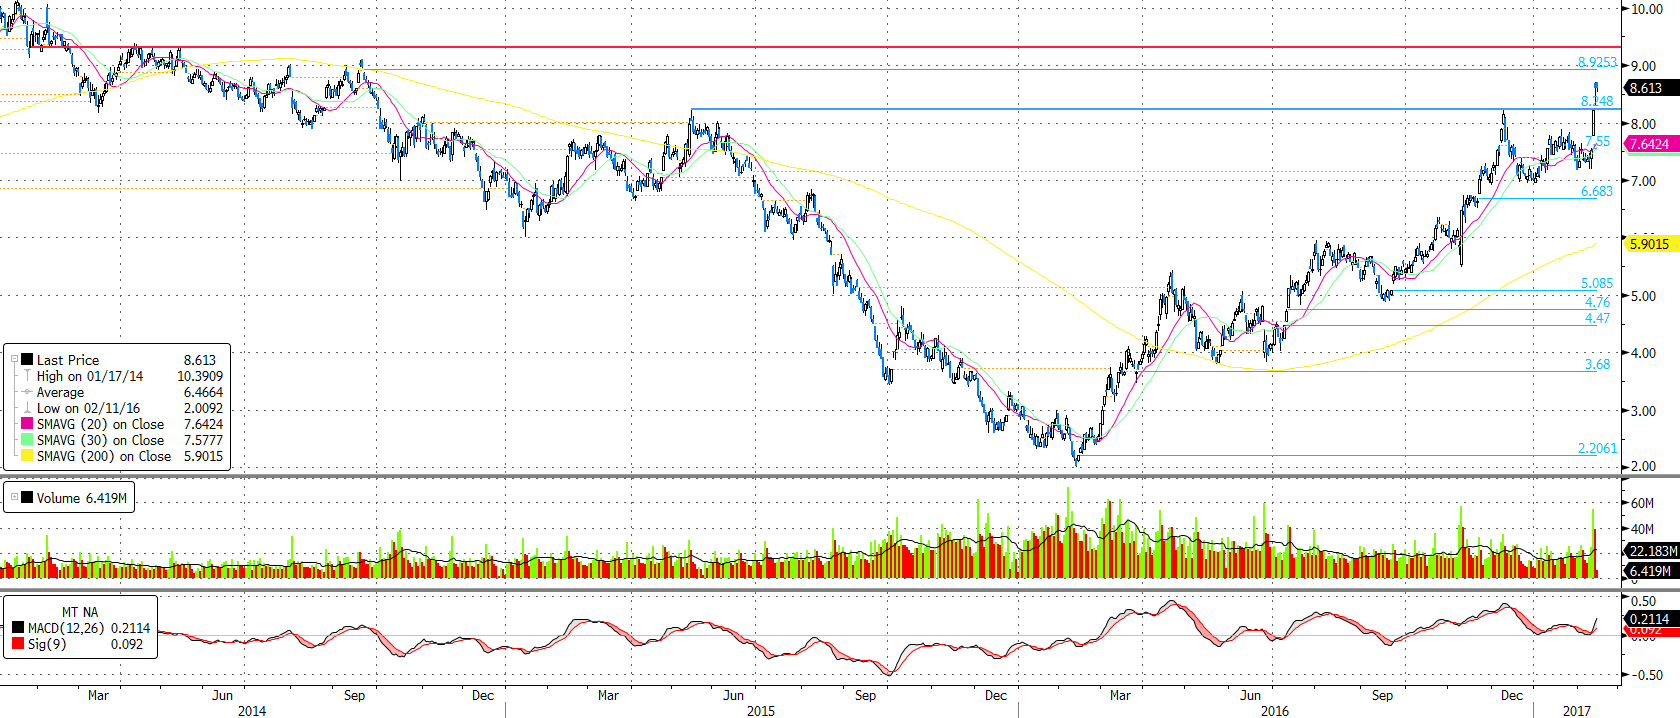This screenshot has width=1680, height=718.
Task: Click the 0.2114 MACD axis tag
Action: click(1652, 619)
